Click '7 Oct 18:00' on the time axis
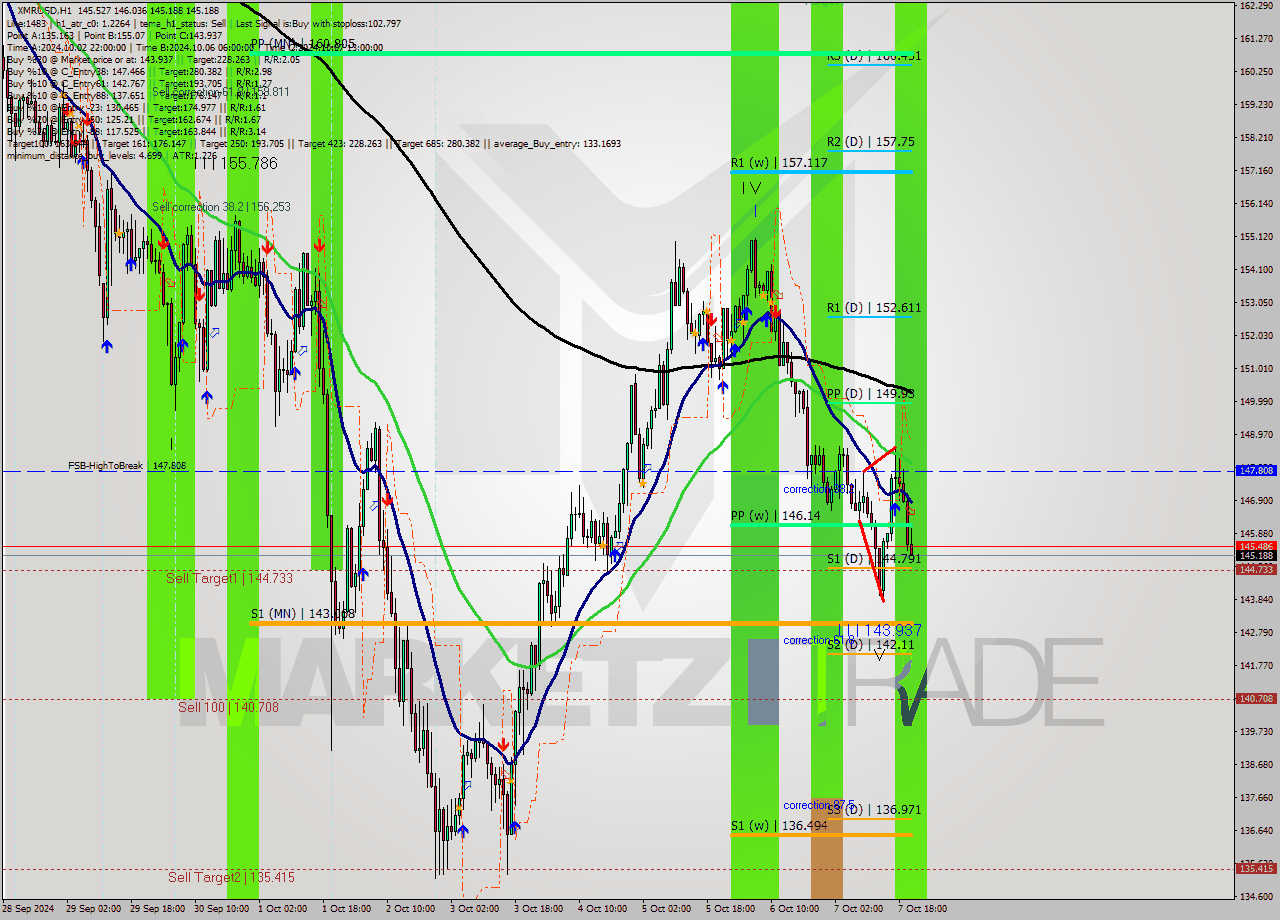Screen dimensions: 1280x920 (x=922, y=909)
